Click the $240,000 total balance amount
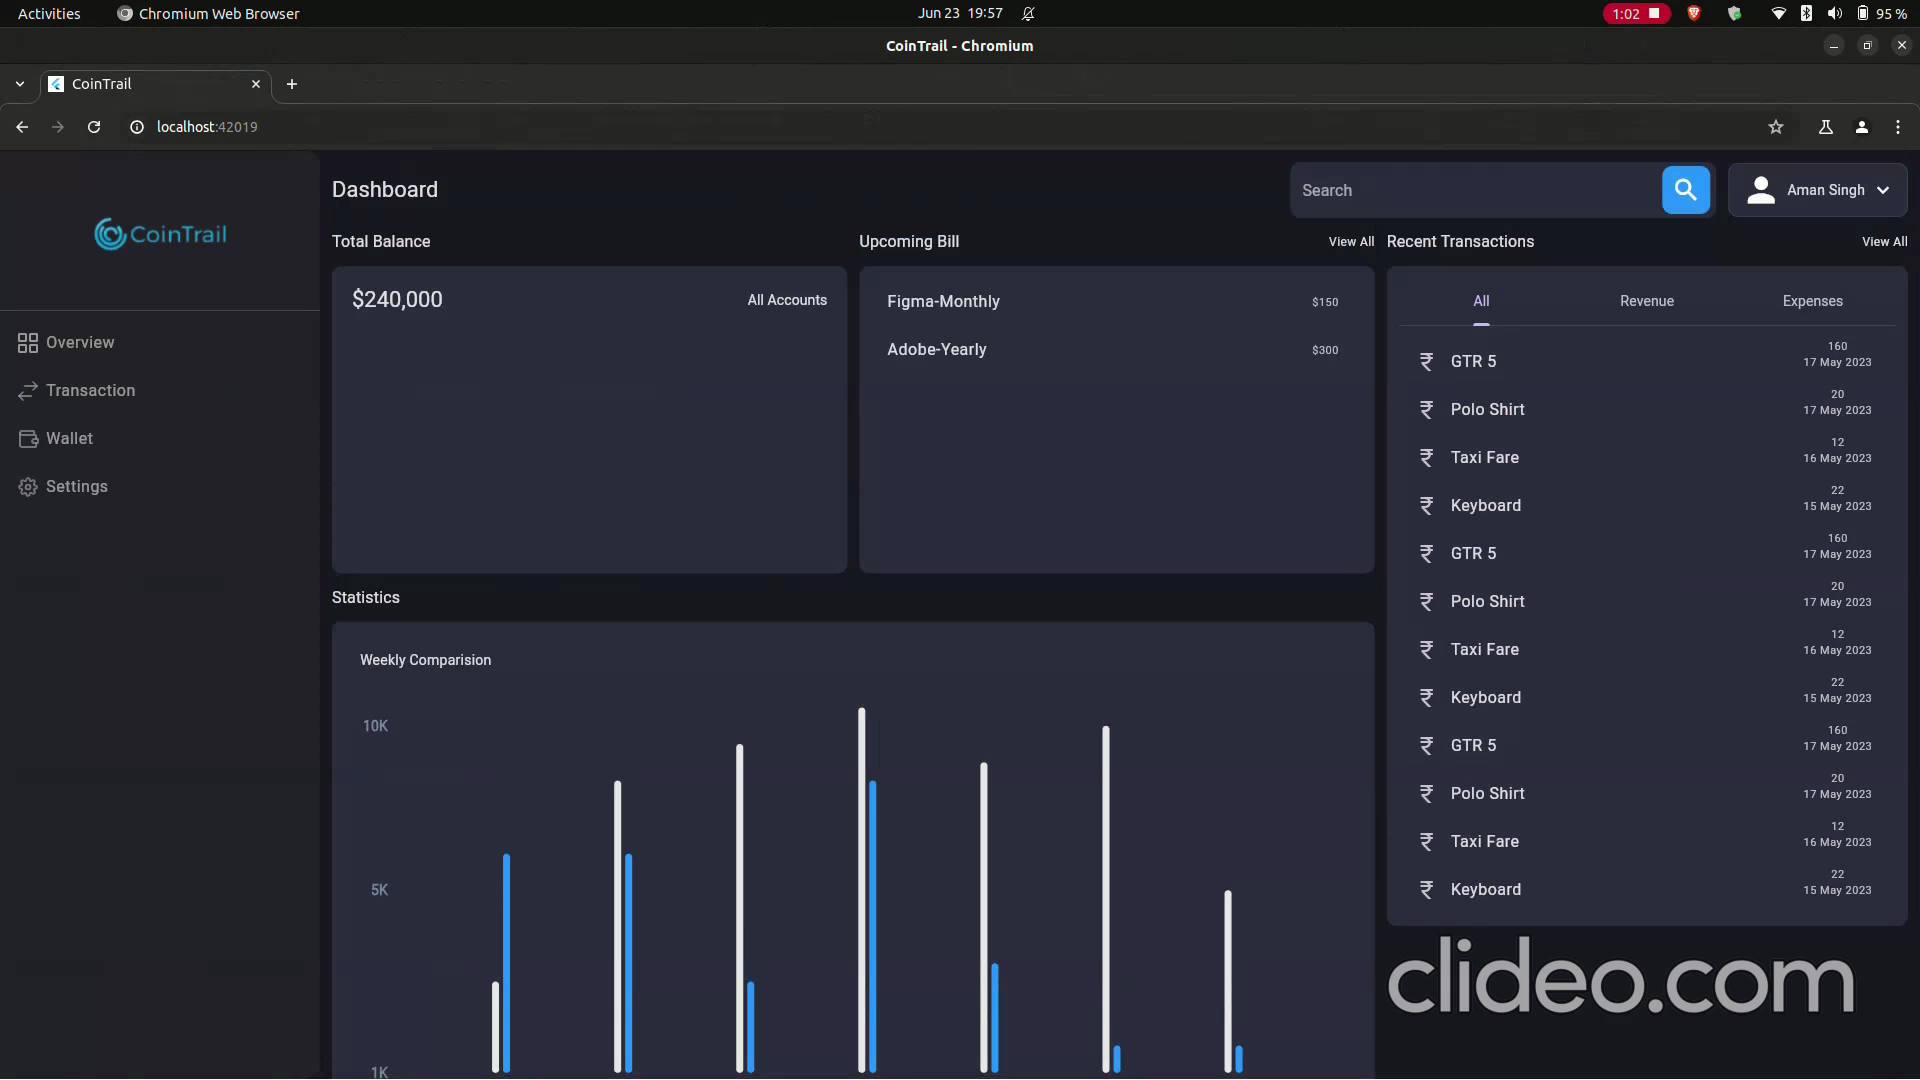The image size is (1920, 1080). (397, 299)
